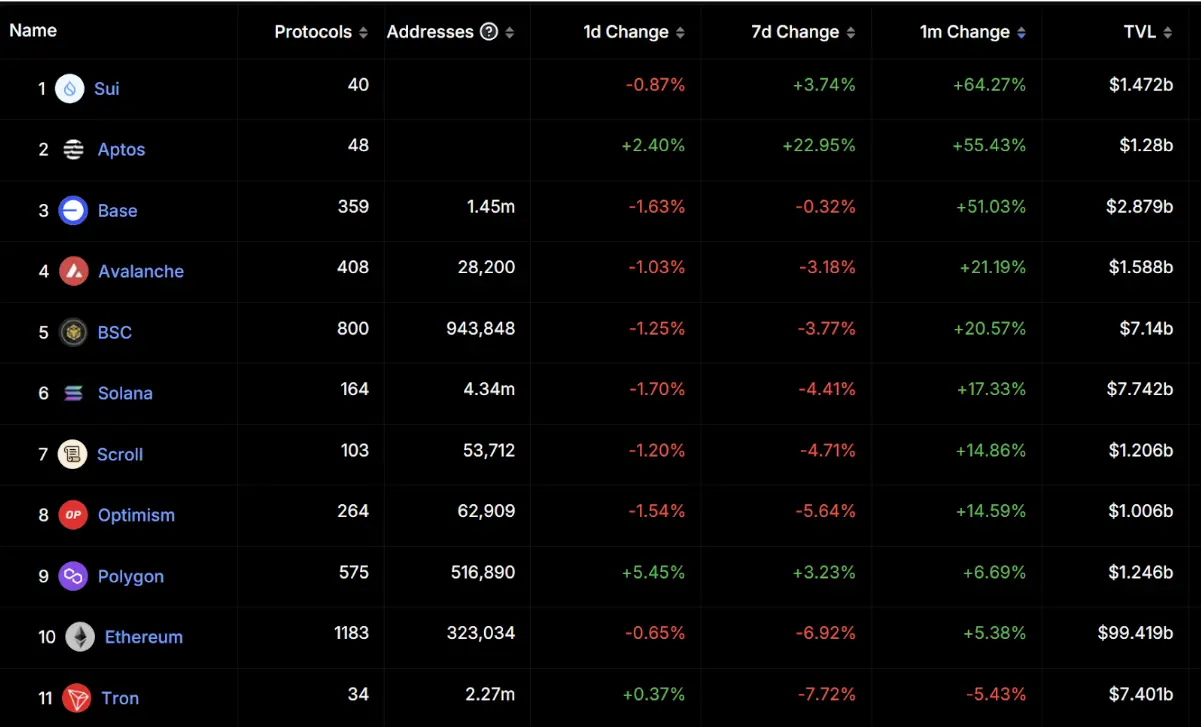Screen dimensions: 1201x727
Task: Click the Polygon chain logo icon
Action: 73,576
